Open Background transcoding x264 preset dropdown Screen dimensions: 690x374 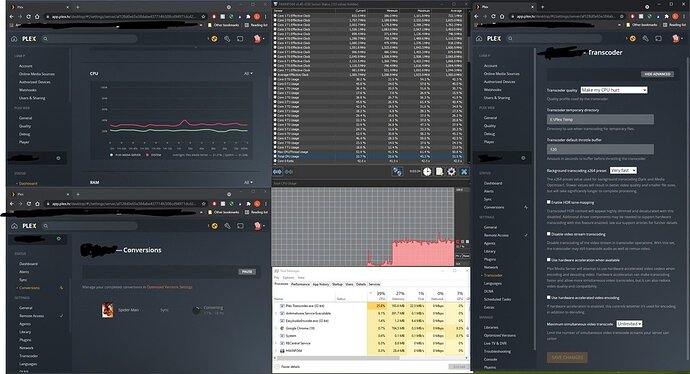[623, 170]
